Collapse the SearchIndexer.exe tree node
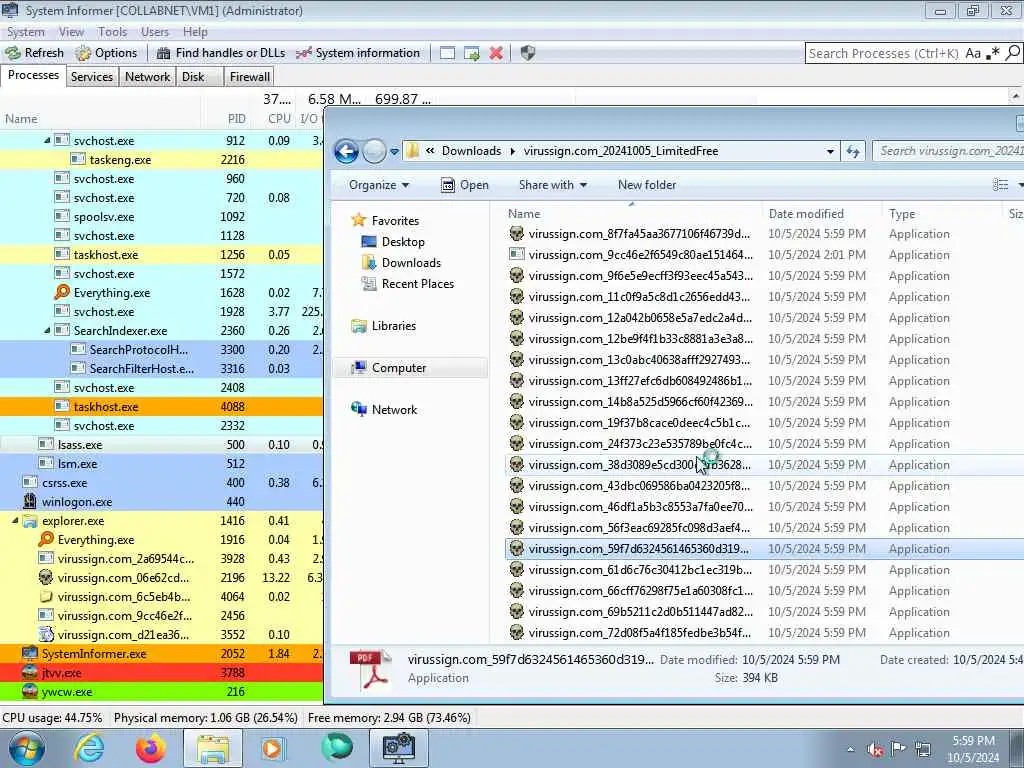1024x768 pixels. [47, 330]
